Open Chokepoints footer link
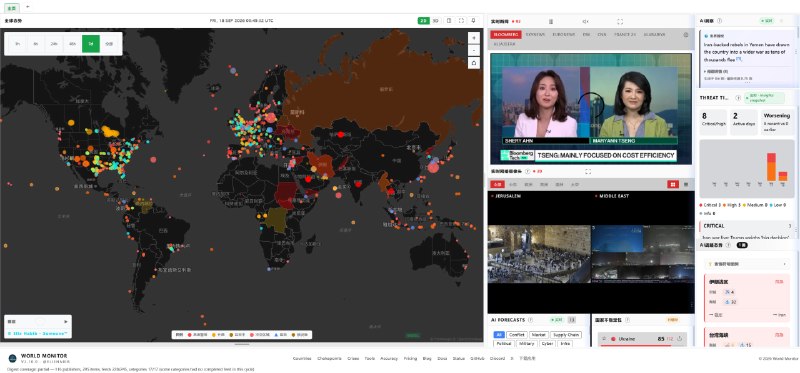This screenshot has width=800, height=373. [329, 359]
